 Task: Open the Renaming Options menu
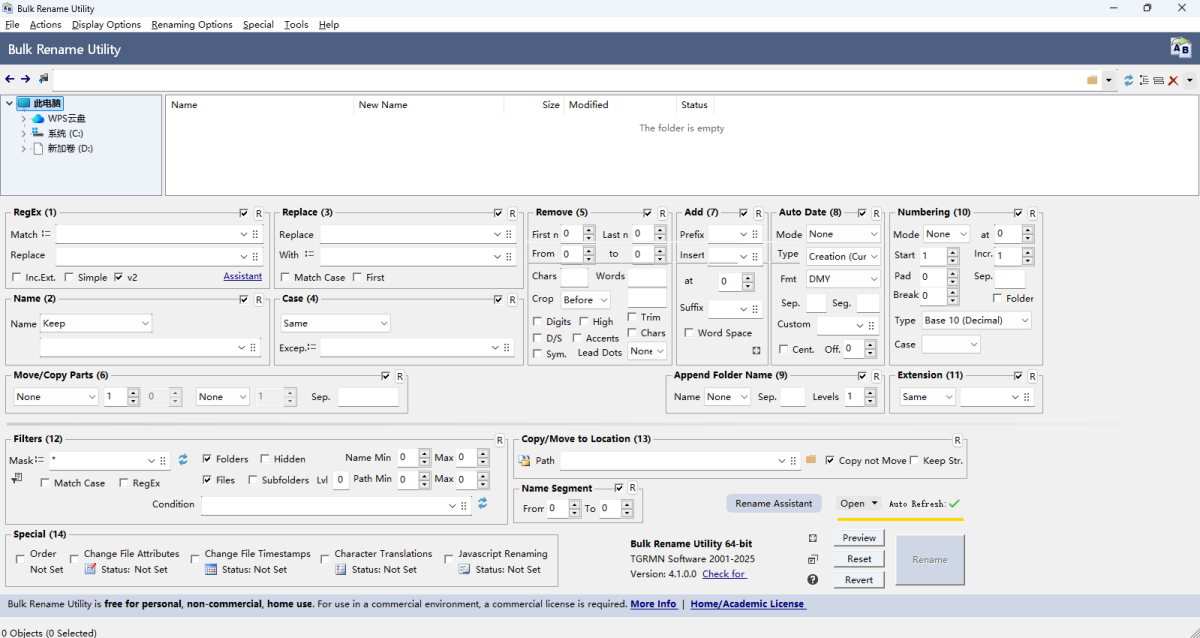coord(192,24)
